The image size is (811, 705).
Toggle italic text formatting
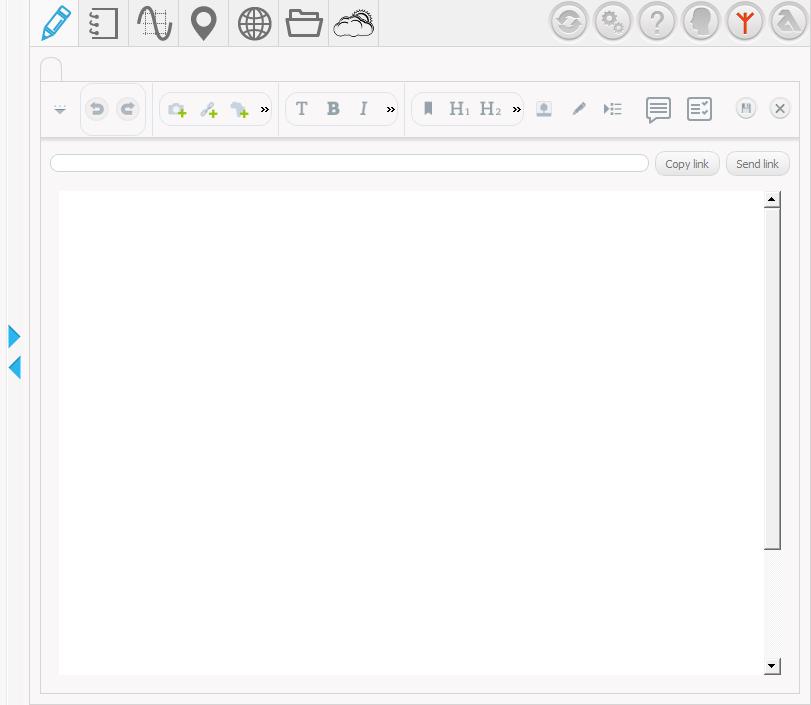coord(364,109)
